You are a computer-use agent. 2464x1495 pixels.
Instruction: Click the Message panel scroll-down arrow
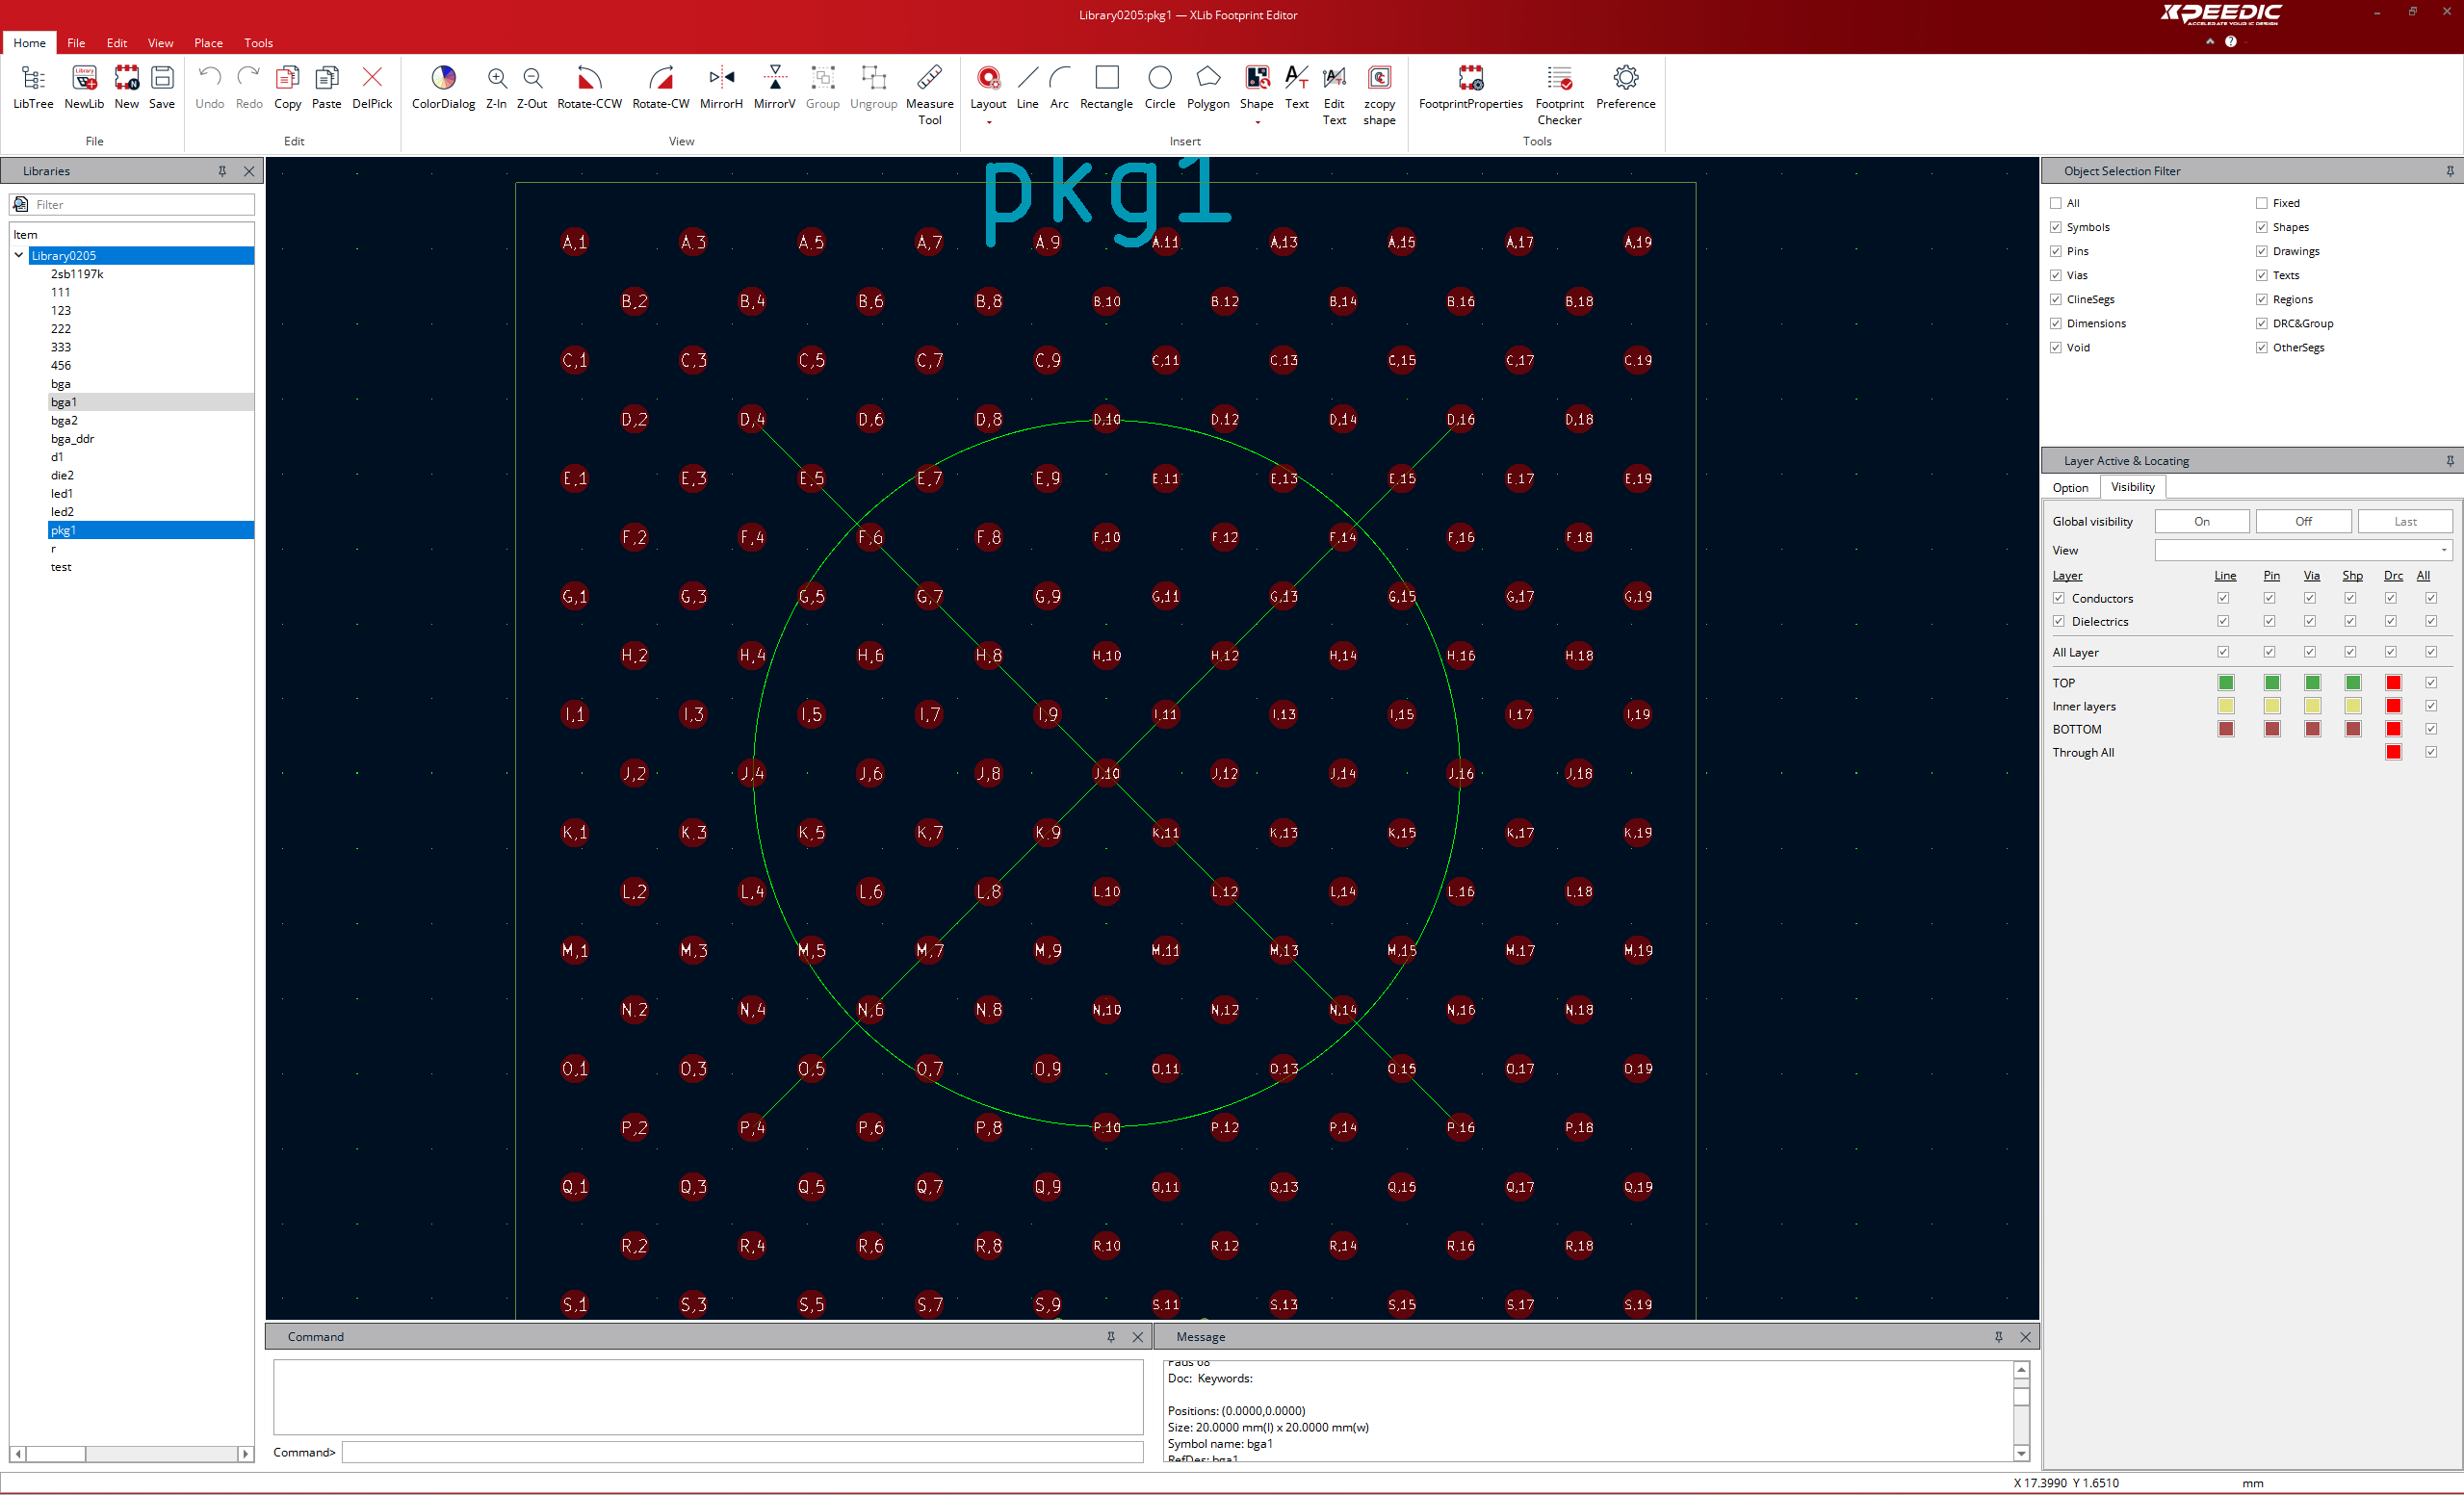click(2021, 1453)
